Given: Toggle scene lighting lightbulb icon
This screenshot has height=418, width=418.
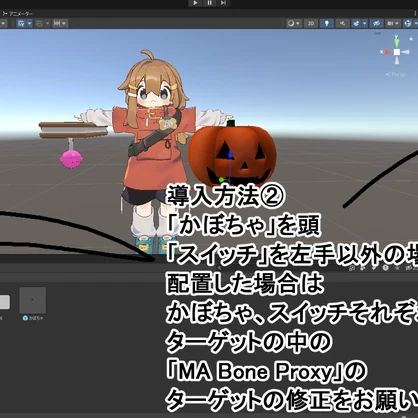Looking at the screenshot, I should coord(327,23).
